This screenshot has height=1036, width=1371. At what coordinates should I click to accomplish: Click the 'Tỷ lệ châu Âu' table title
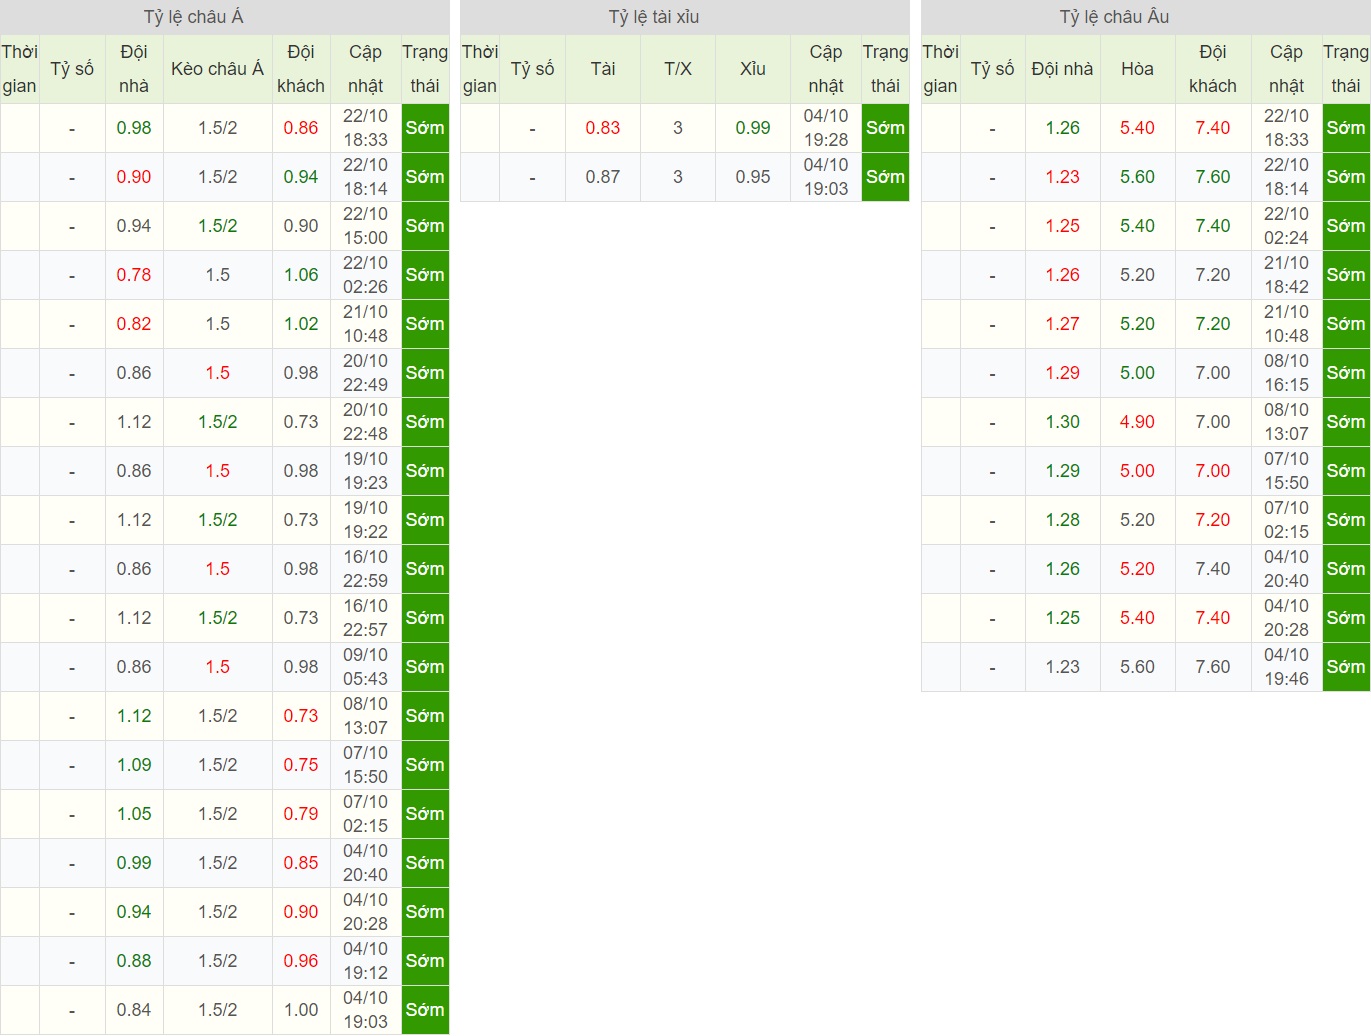(1115, 17)
